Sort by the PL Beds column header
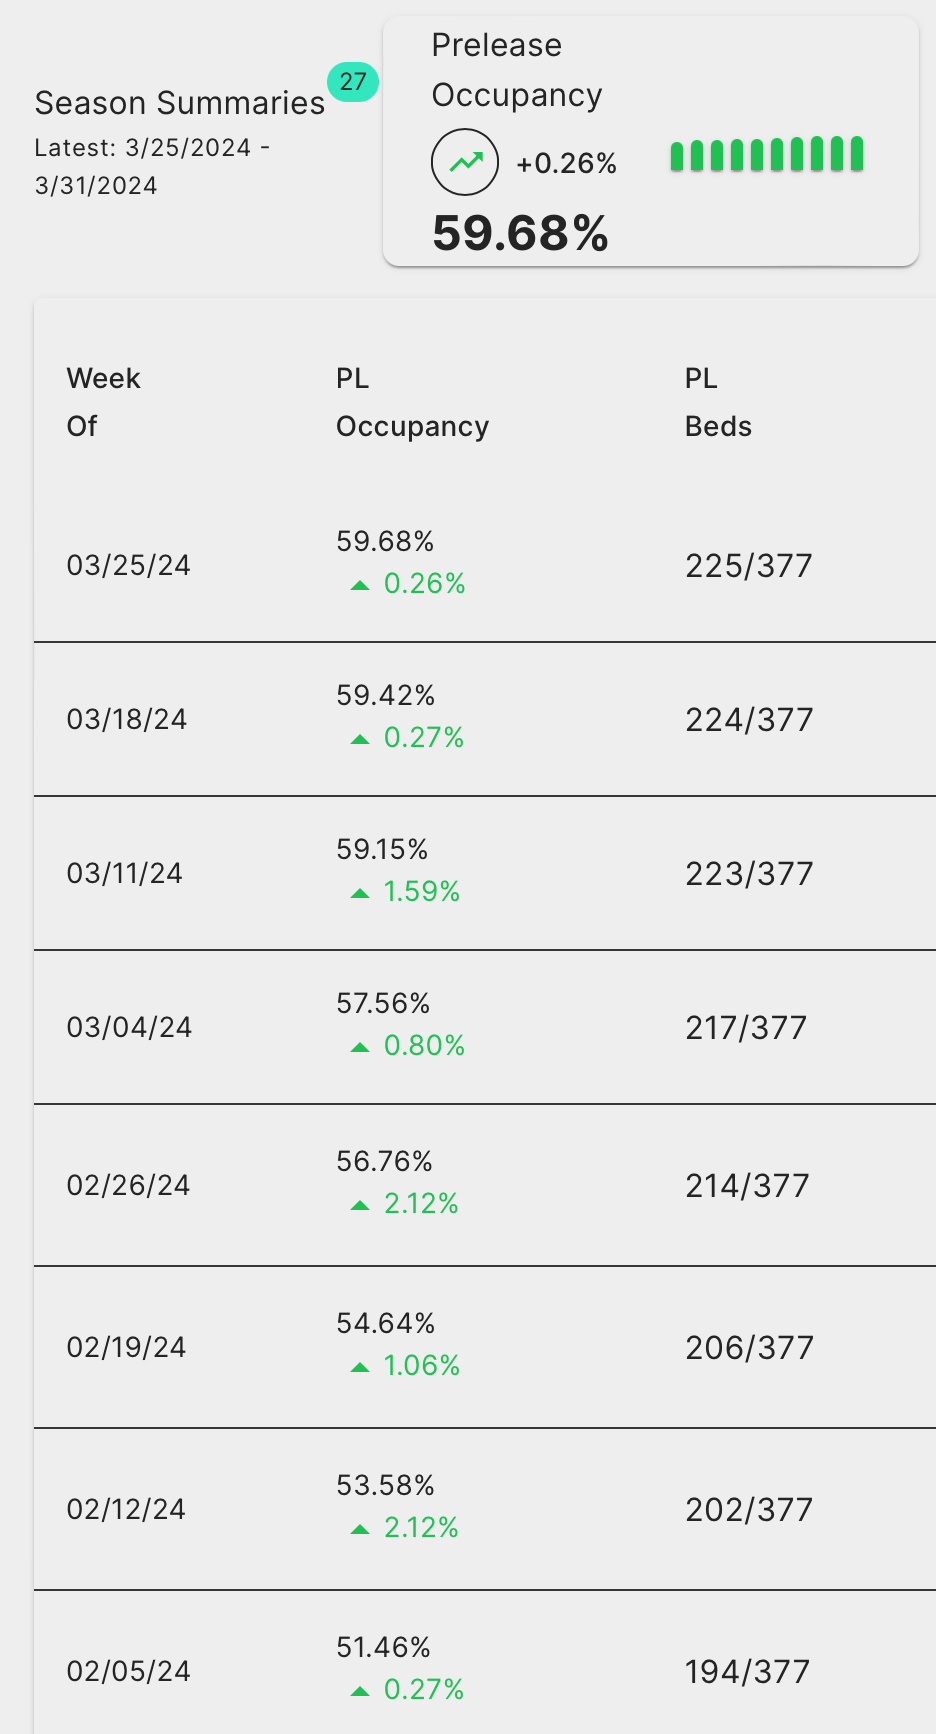Screen dimensions: 936x1734 [x=718, y=402]
